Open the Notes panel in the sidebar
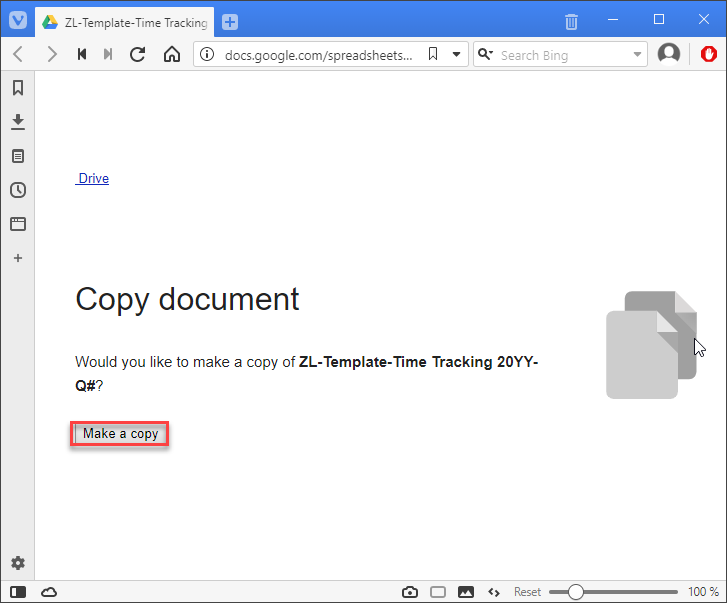The image size is (727, 603). [x=17, y=156]
